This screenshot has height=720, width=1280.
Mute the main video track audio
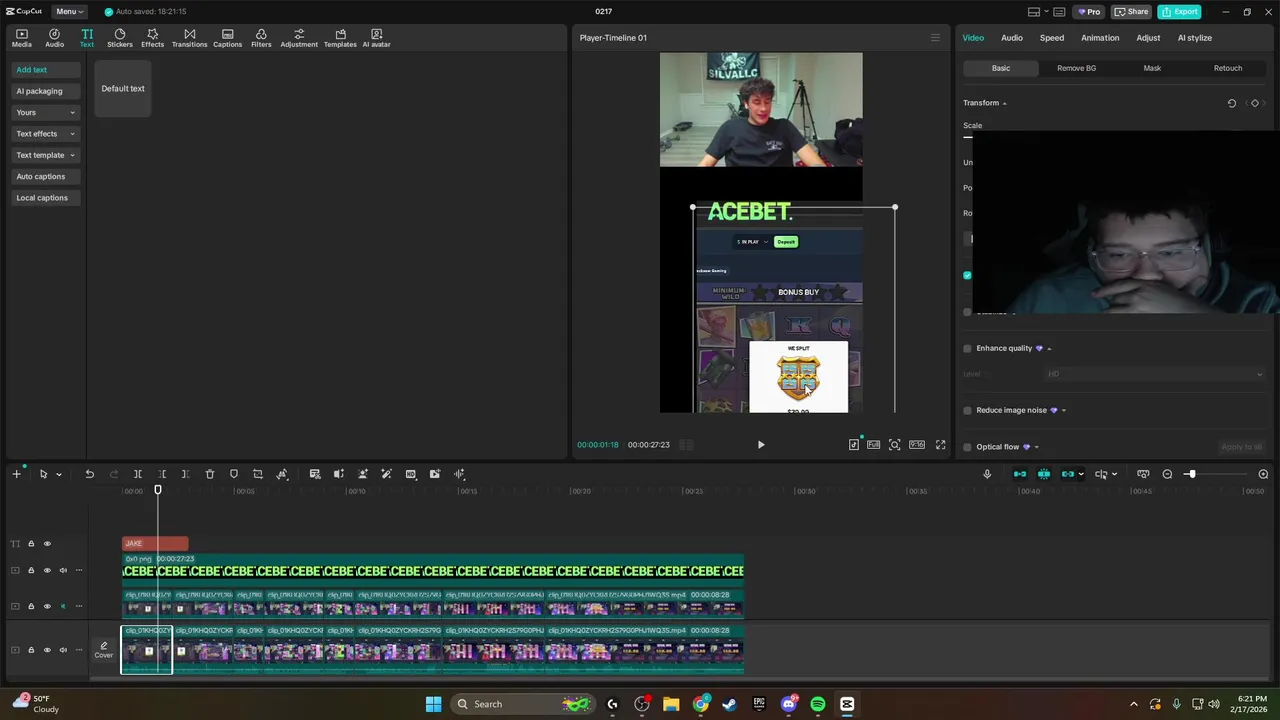[x=63, y=650]
